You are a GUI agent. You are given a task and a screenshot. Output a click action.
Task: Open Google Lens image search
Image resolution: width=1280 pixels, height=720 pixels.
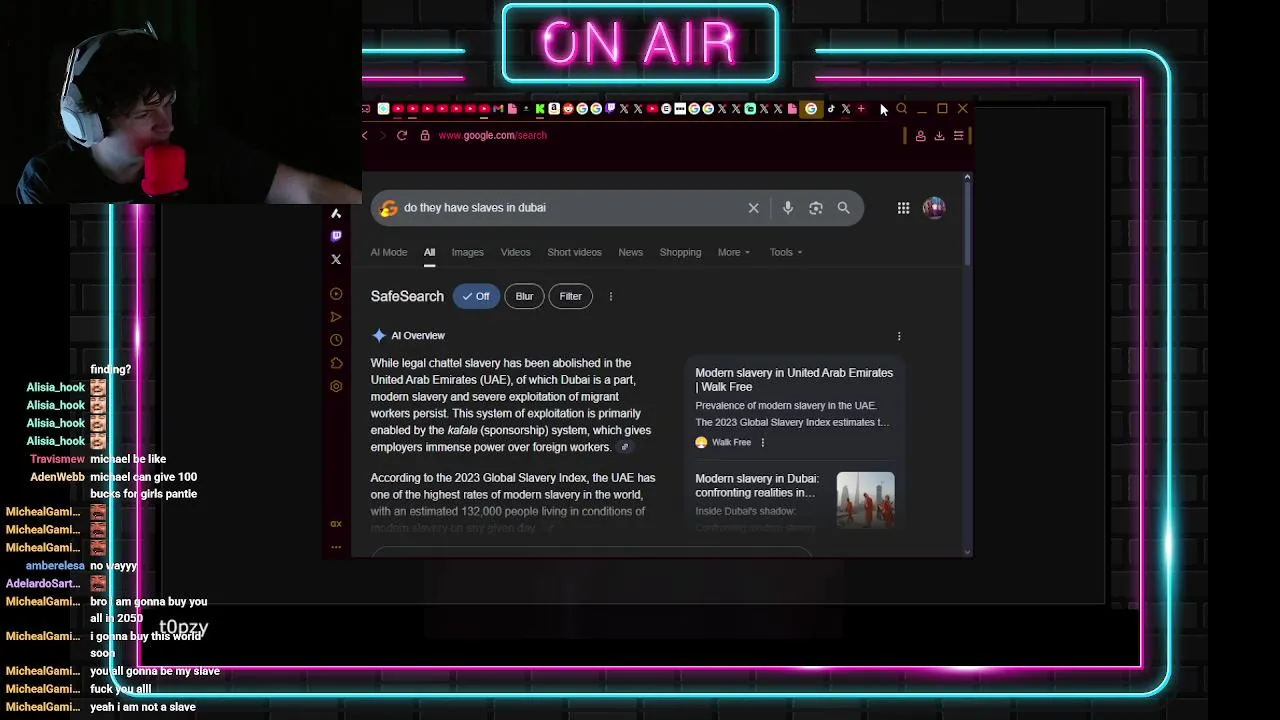click(816, 208)
